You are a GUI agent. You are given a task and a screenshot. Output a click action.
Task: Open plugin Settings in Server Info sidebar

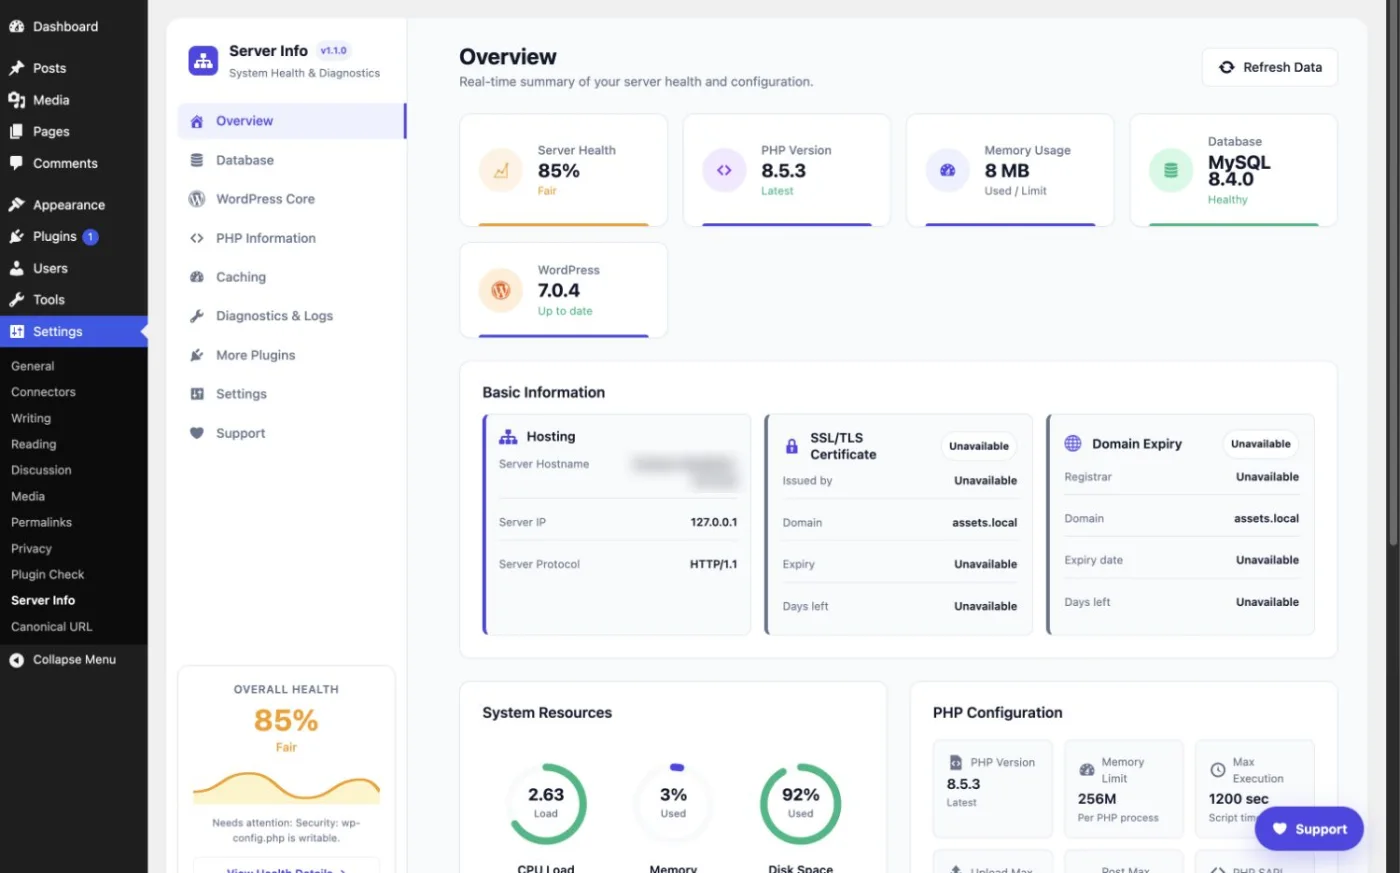(291, 394)
